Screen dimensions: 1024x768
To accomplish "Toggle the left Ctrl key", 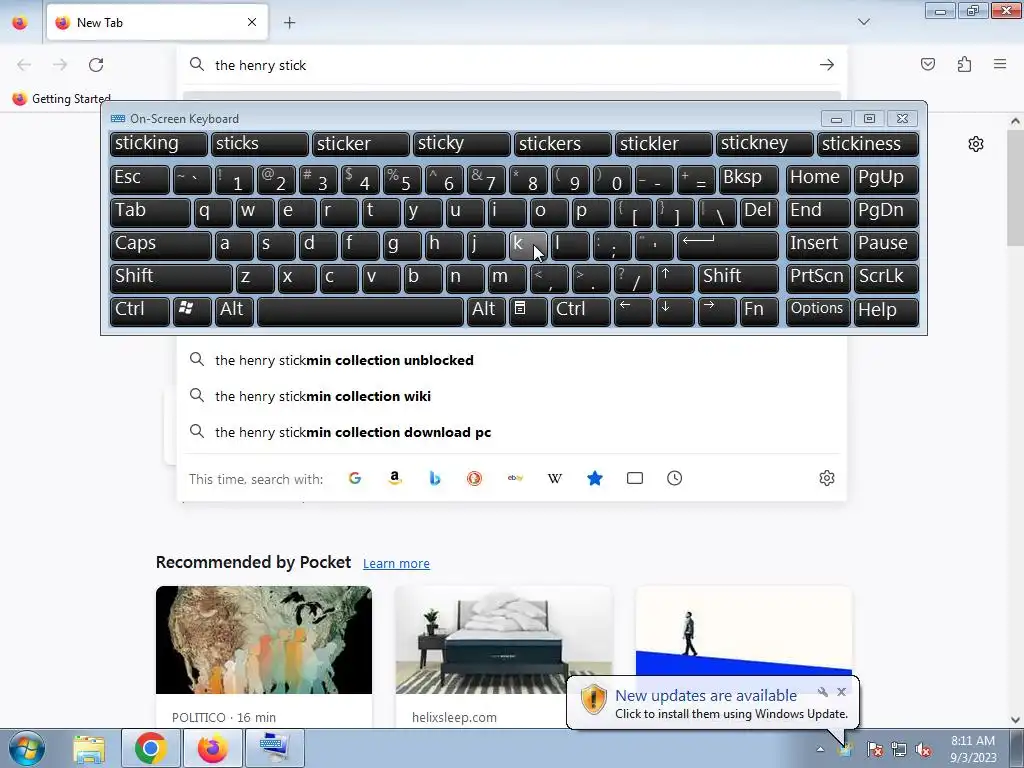I will [x=139, y=312].
